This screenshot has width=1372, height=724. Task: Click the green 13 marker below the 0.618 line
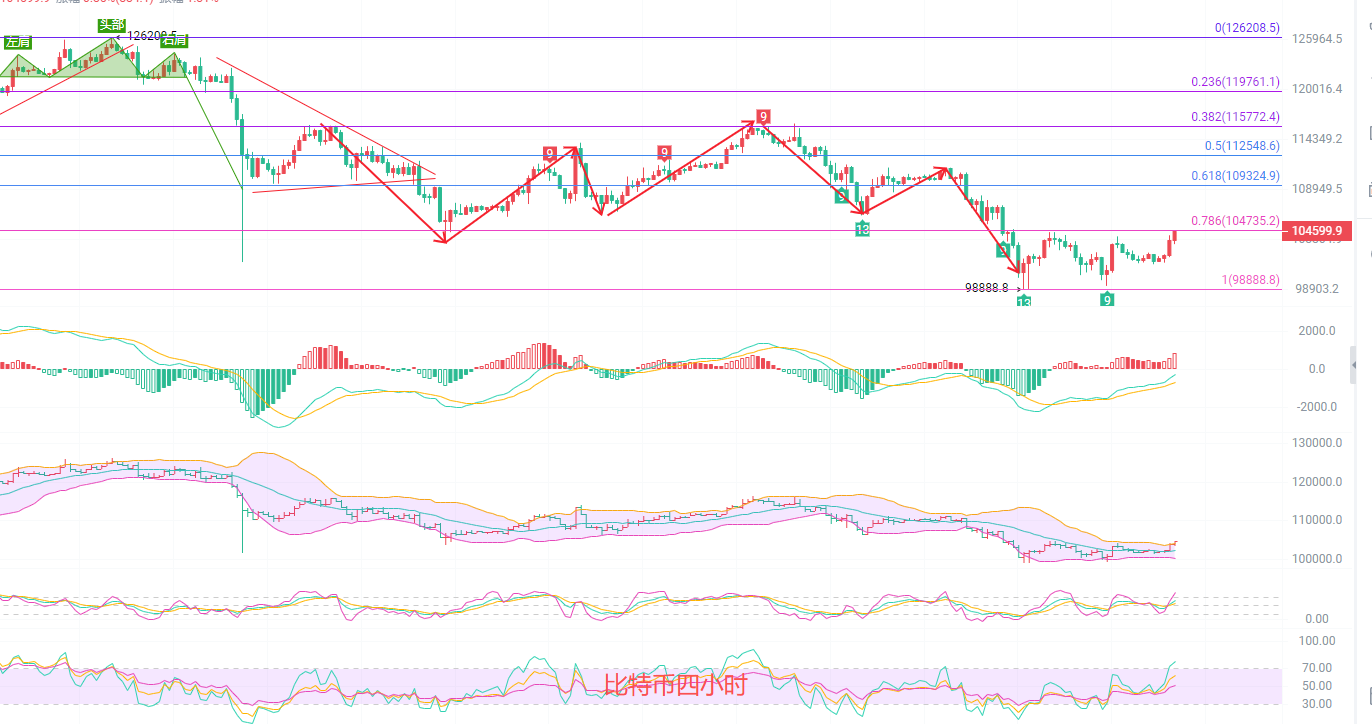click(x=862, y=229)
